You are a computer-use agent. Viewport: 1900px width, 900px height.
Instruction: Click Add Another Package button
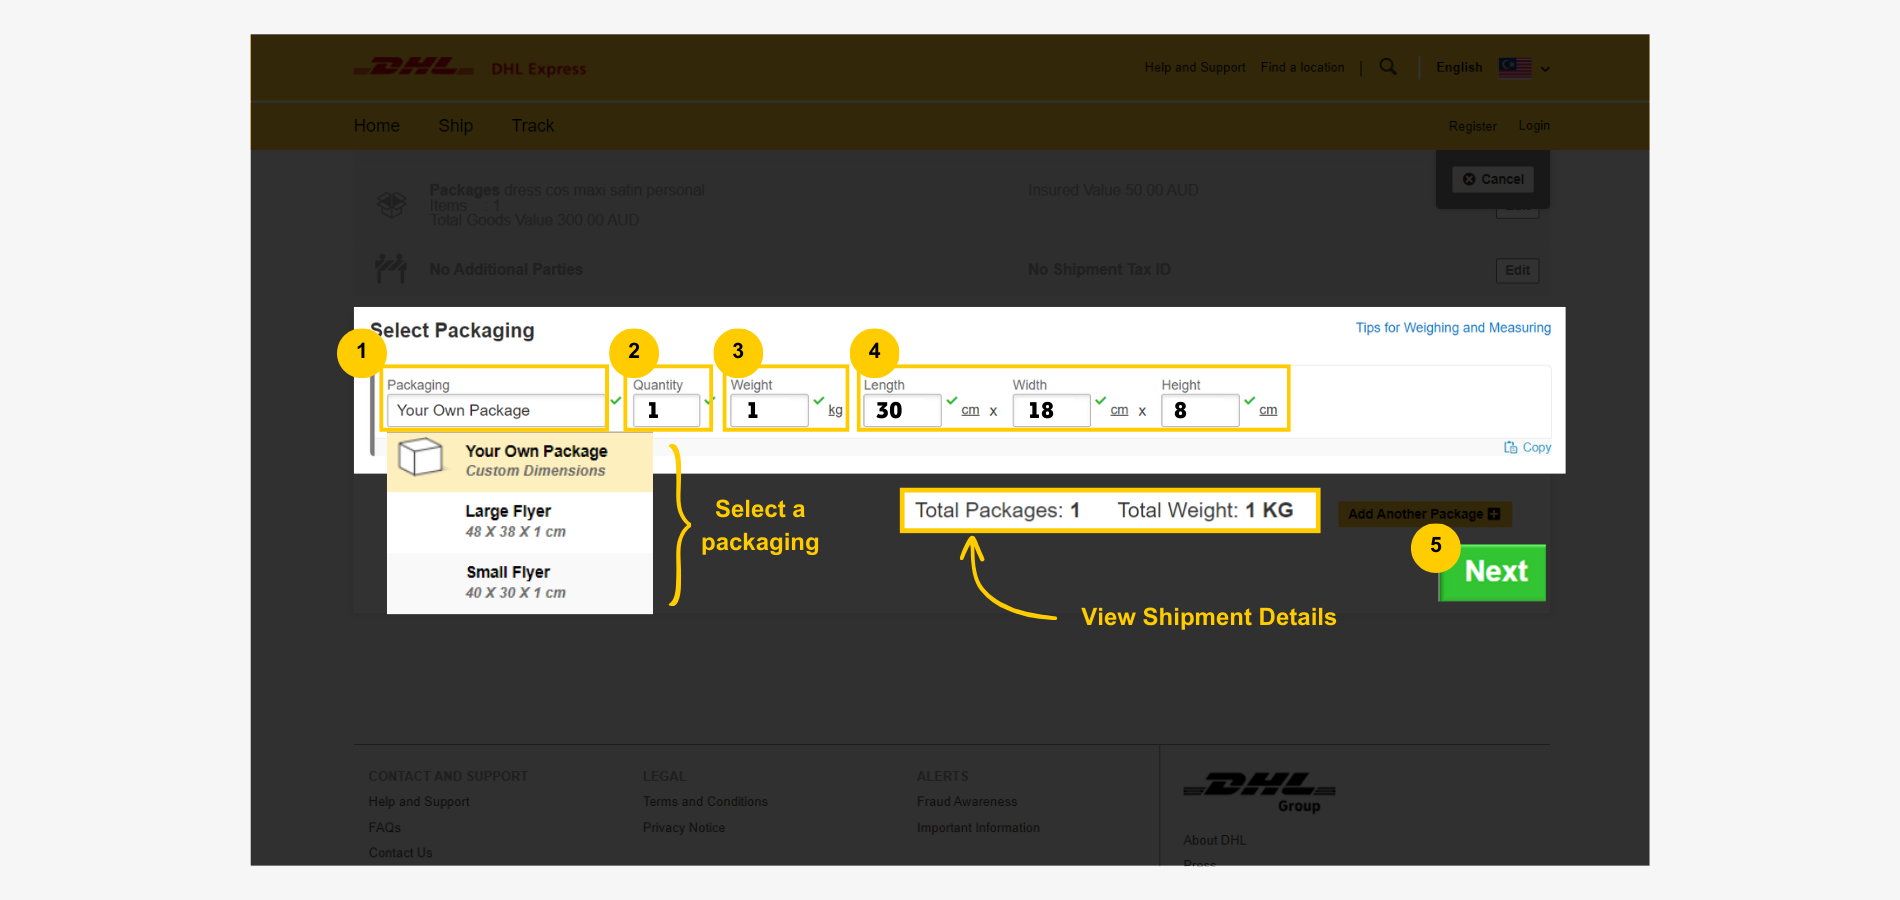pyautogui.click(x=1425, y=514)
